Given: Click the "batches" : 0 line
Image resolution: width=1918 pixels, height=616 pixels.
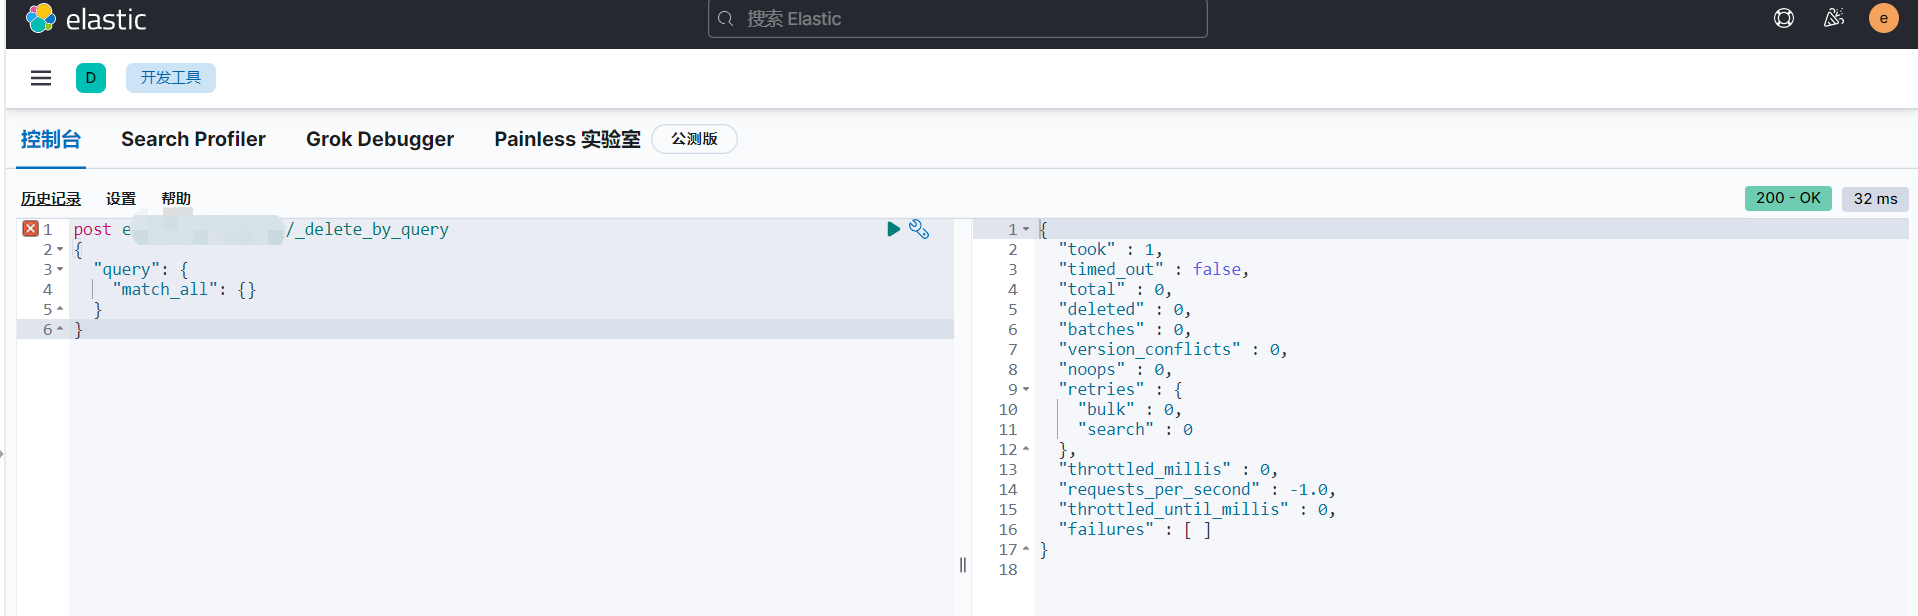Looking at the screenshot, I should [x=1125, y=329].
